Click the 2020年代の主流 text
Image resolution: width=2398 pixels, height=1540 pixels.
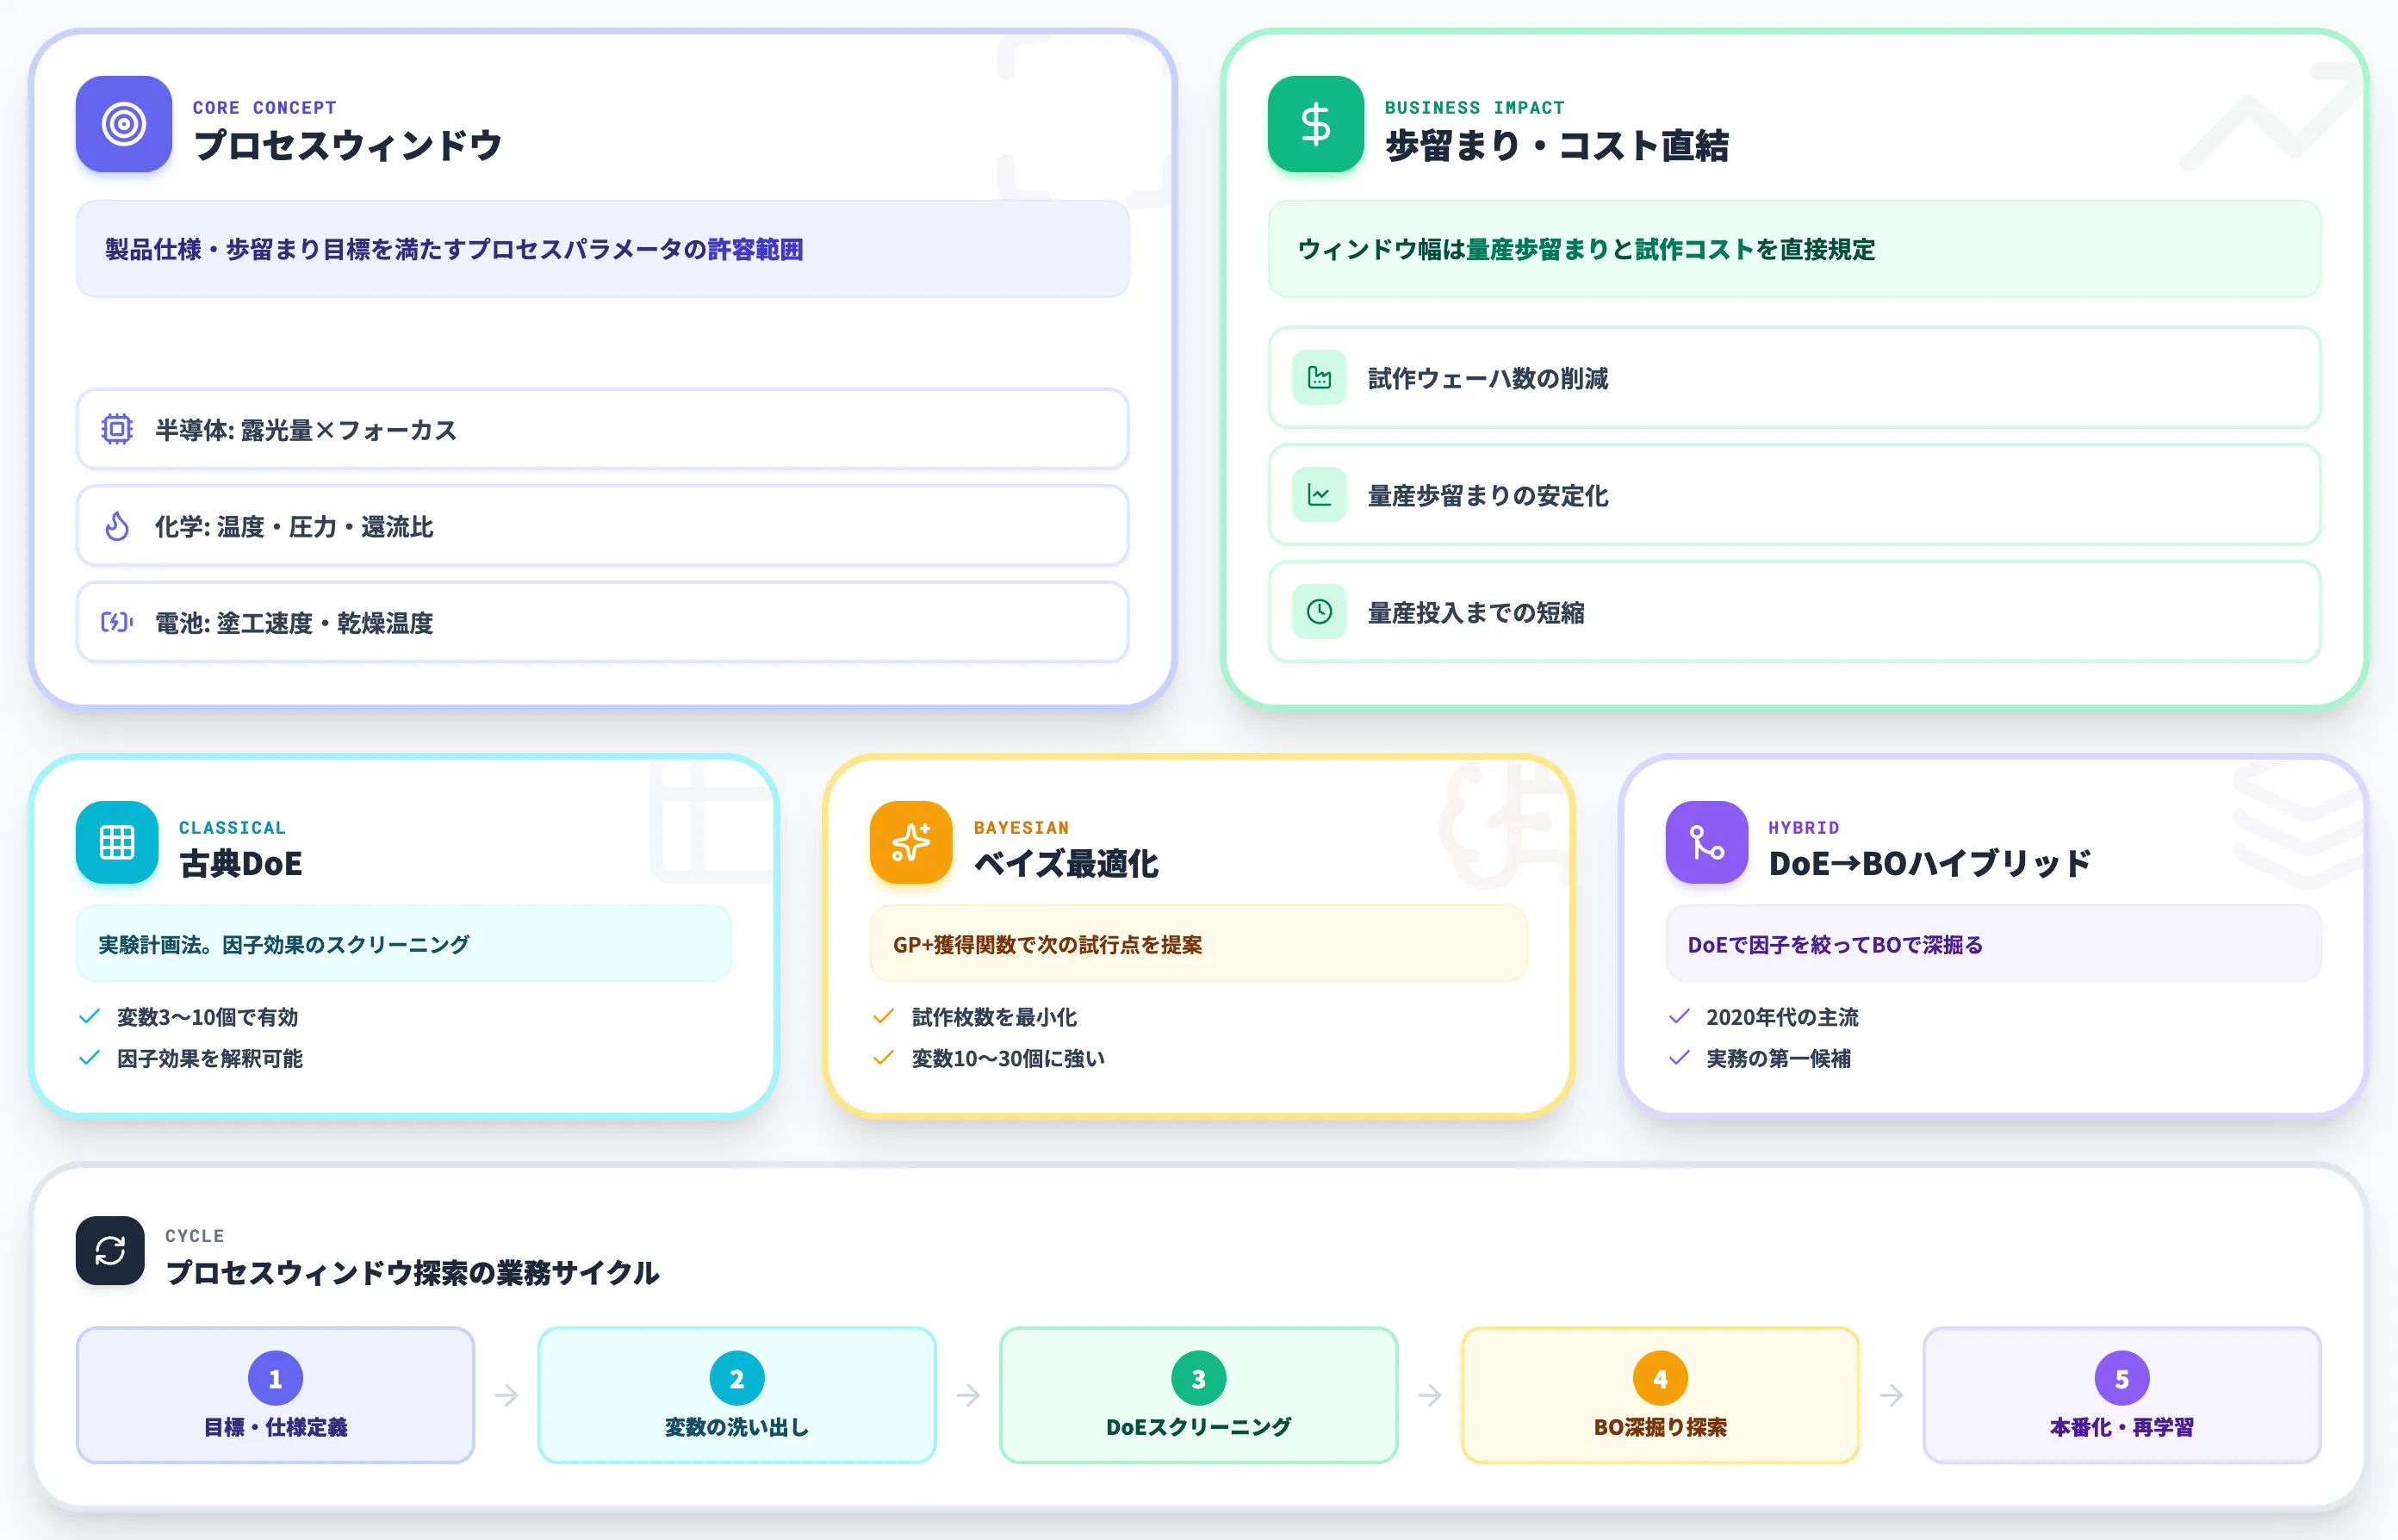tap(1782, 1017)
